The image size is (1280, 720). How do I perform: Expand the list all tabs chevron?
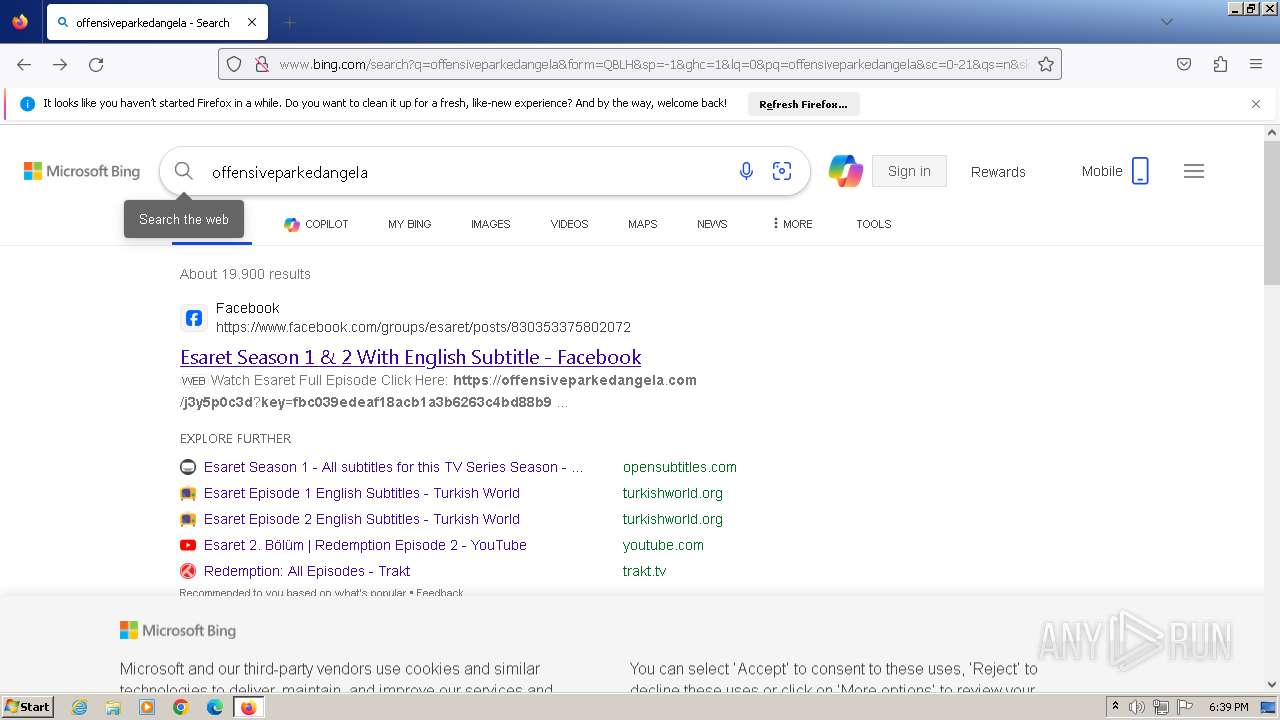1166,22
